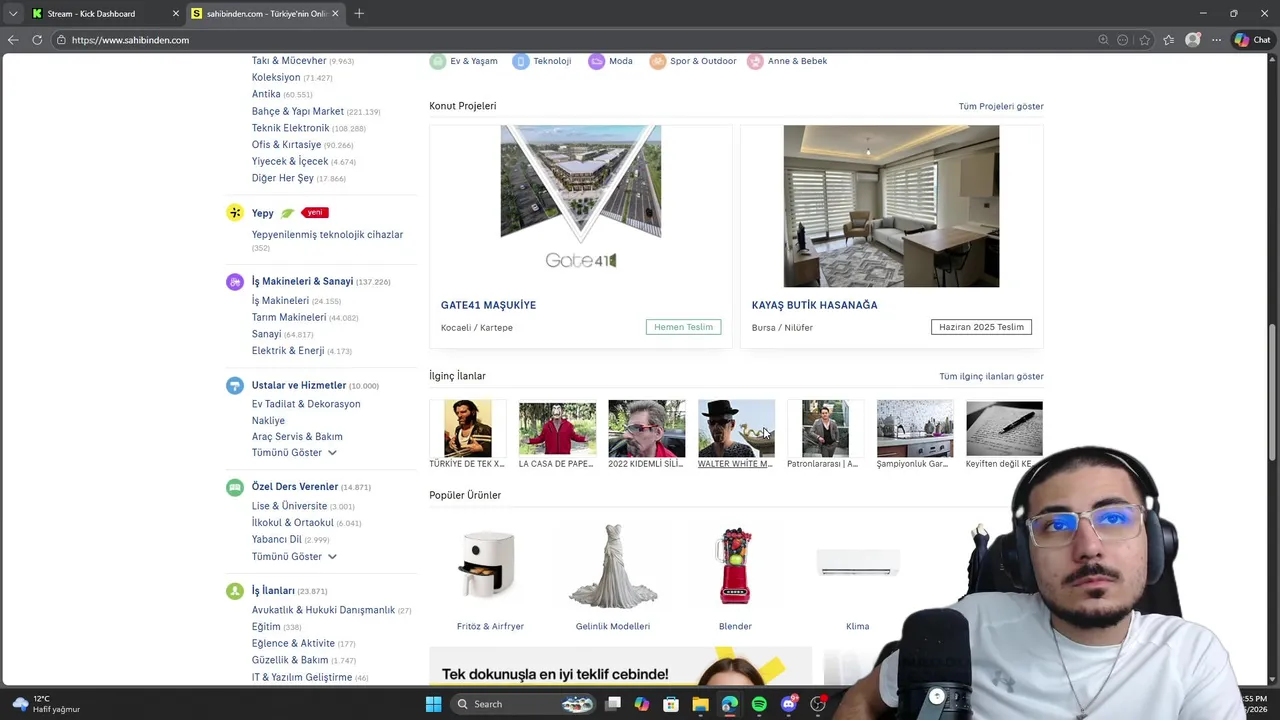Click the Moda category icon
The width and height of the screenshot is (1280, 720).
tap(597, 61)
